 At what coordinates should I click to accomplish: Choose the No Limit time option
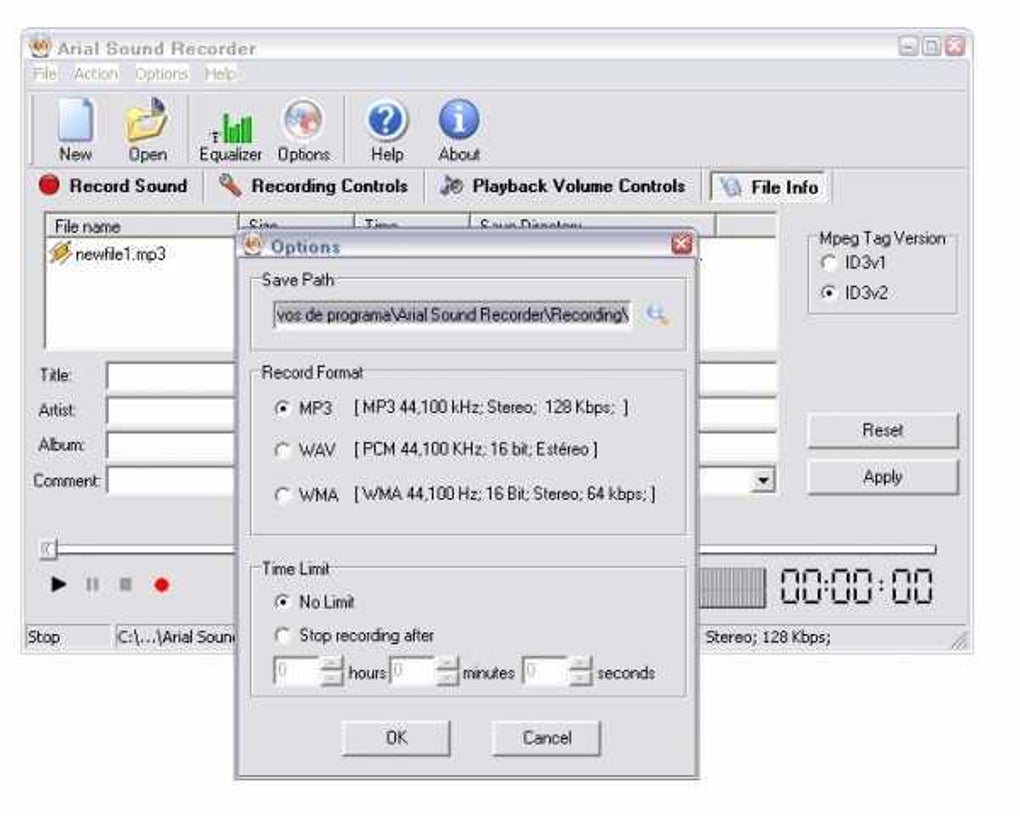point(282,602)
